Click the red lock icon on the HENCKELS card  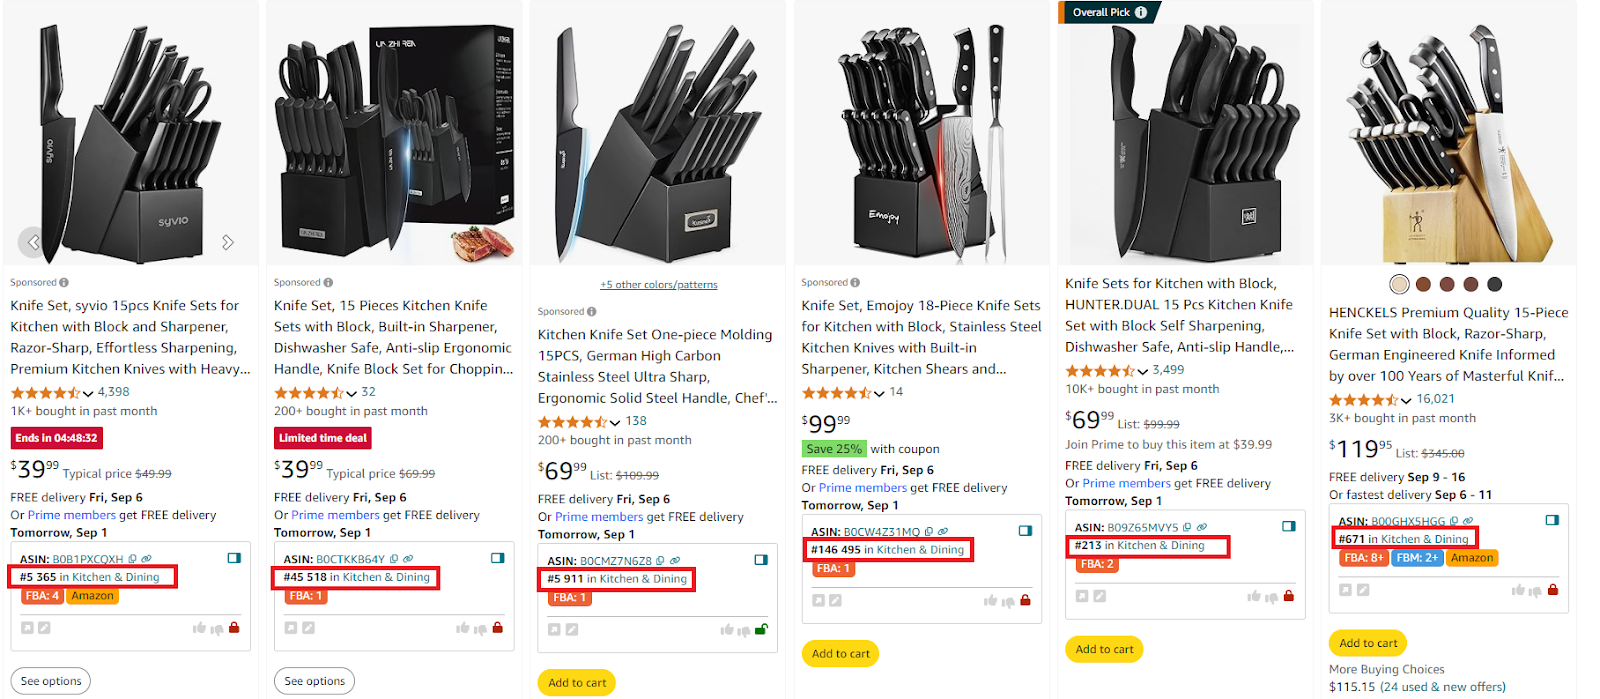pyautogui.click(x=1553, y=590)
